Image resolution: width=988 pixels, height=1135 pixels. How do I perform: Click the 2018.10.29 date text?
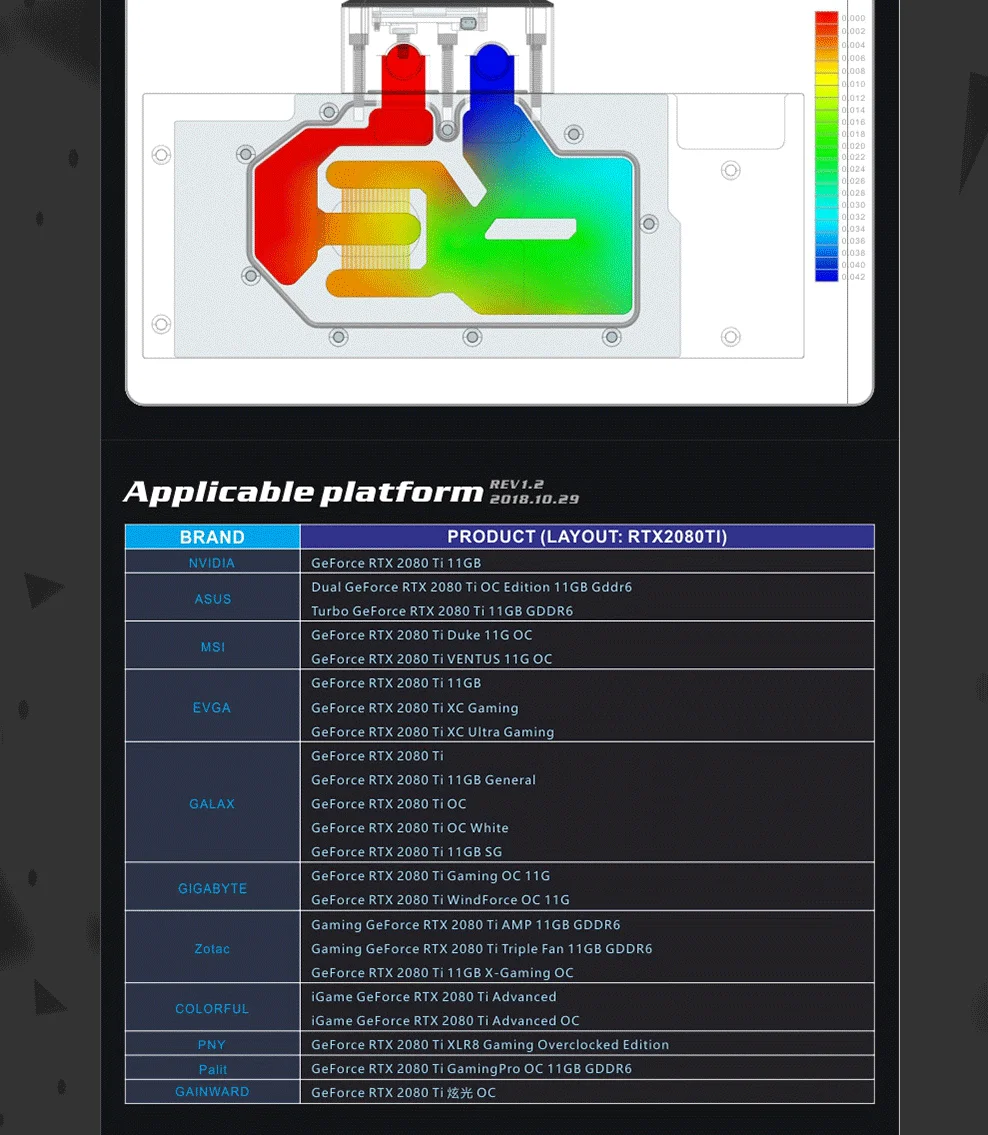(x=534, y=499)
